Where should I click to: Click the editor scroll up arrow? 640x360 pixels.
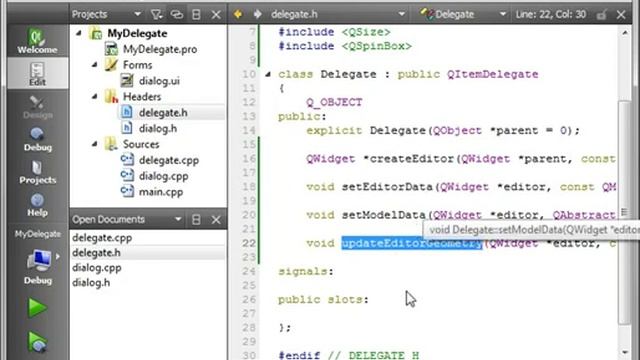point(625,33)
